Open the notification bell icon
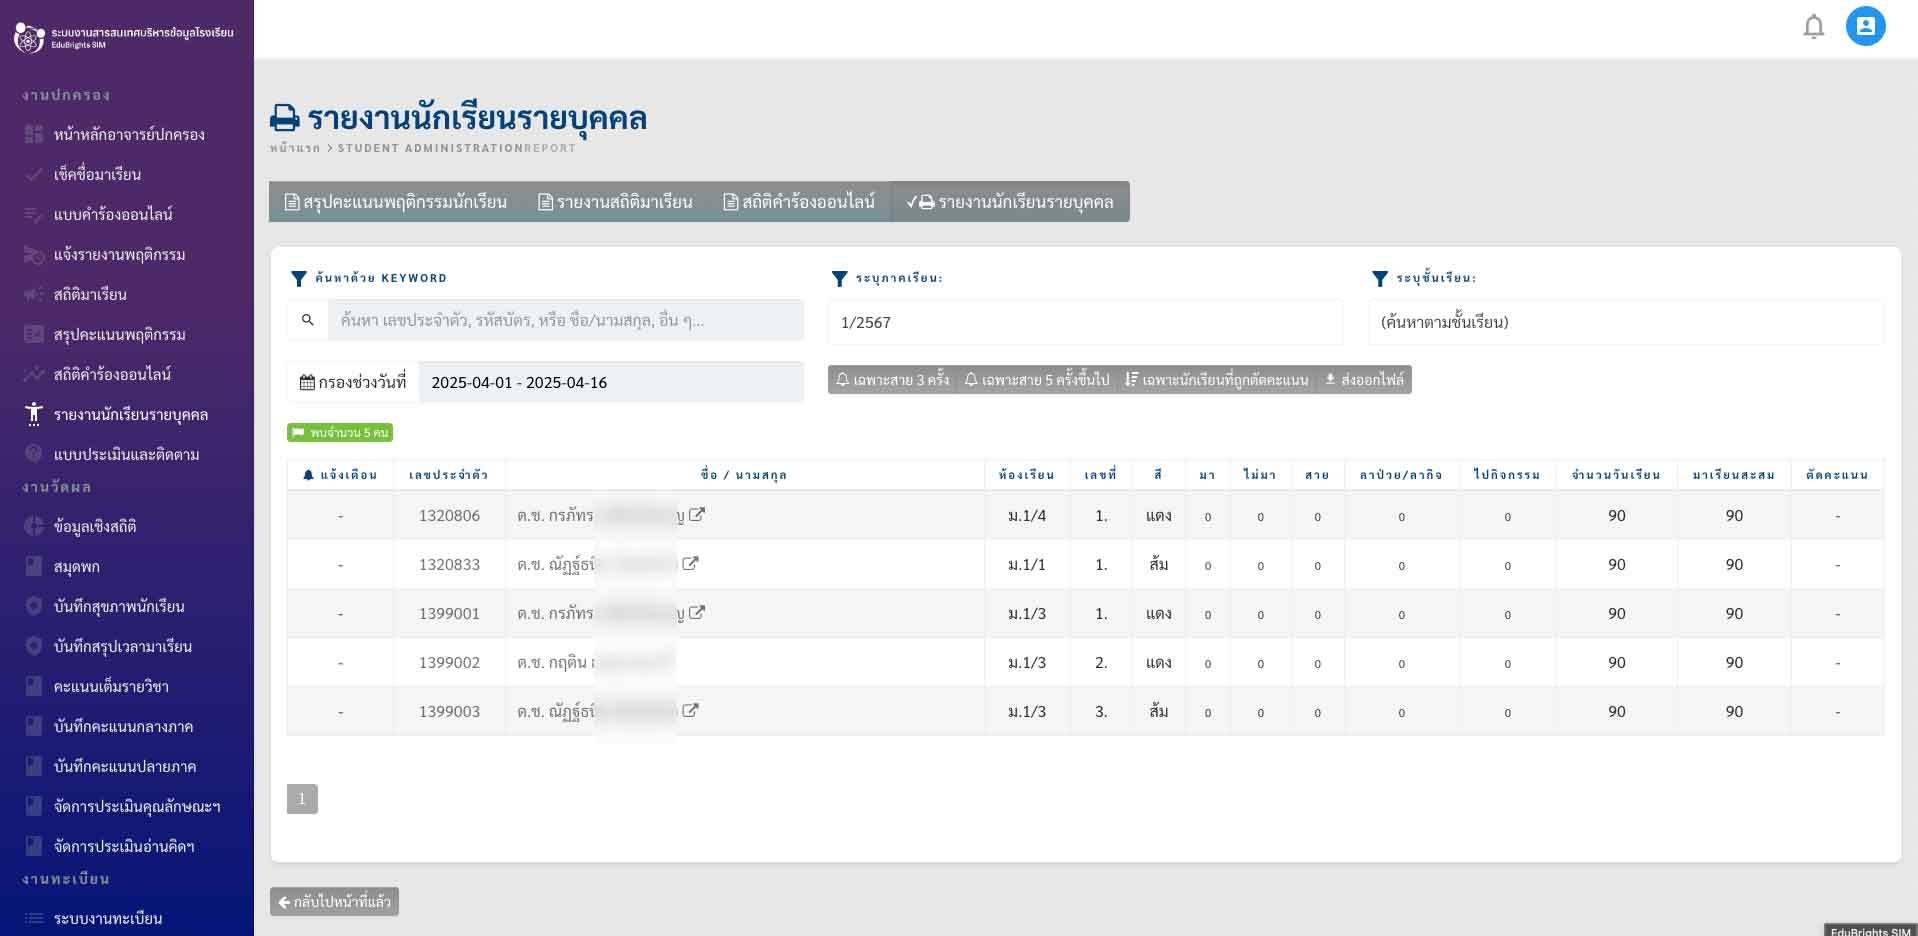 [x=1813, y=27]
